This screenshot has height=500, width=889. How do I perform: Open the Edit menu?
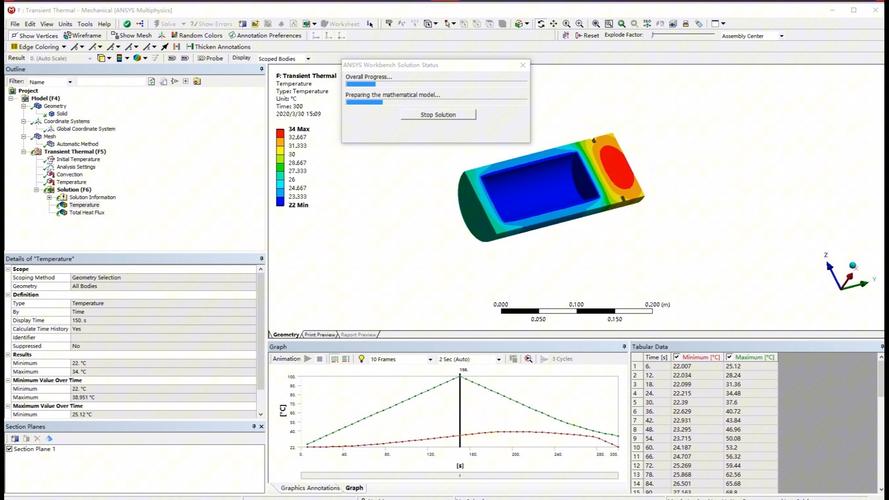[x=30, y=24]
